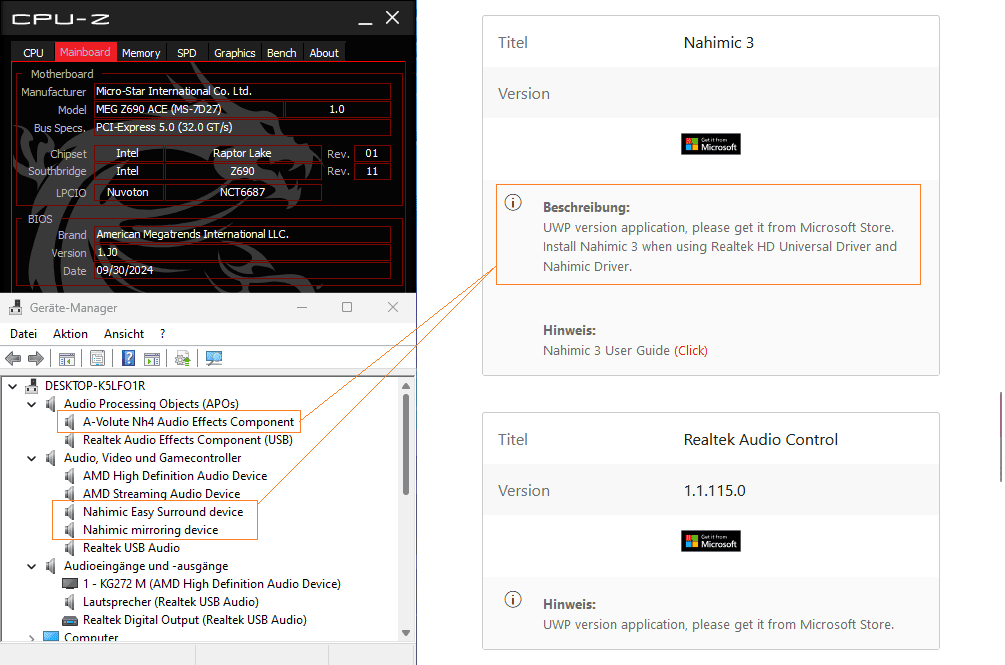
Task: Click the LPCIO value NCT6687
Action: click(x=243, y=192)
